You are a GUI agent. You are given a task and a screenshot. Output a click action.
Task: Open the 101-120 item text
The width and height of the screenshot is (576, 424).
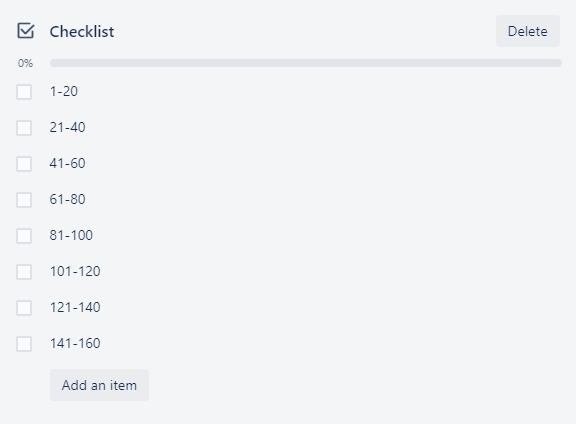point(75,272)
